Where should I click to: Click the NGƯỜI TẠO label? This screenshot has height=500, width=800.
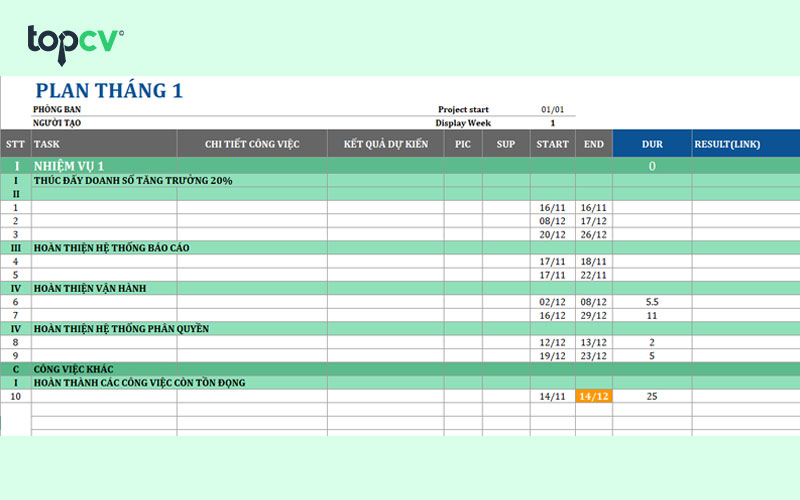point(57,123)
